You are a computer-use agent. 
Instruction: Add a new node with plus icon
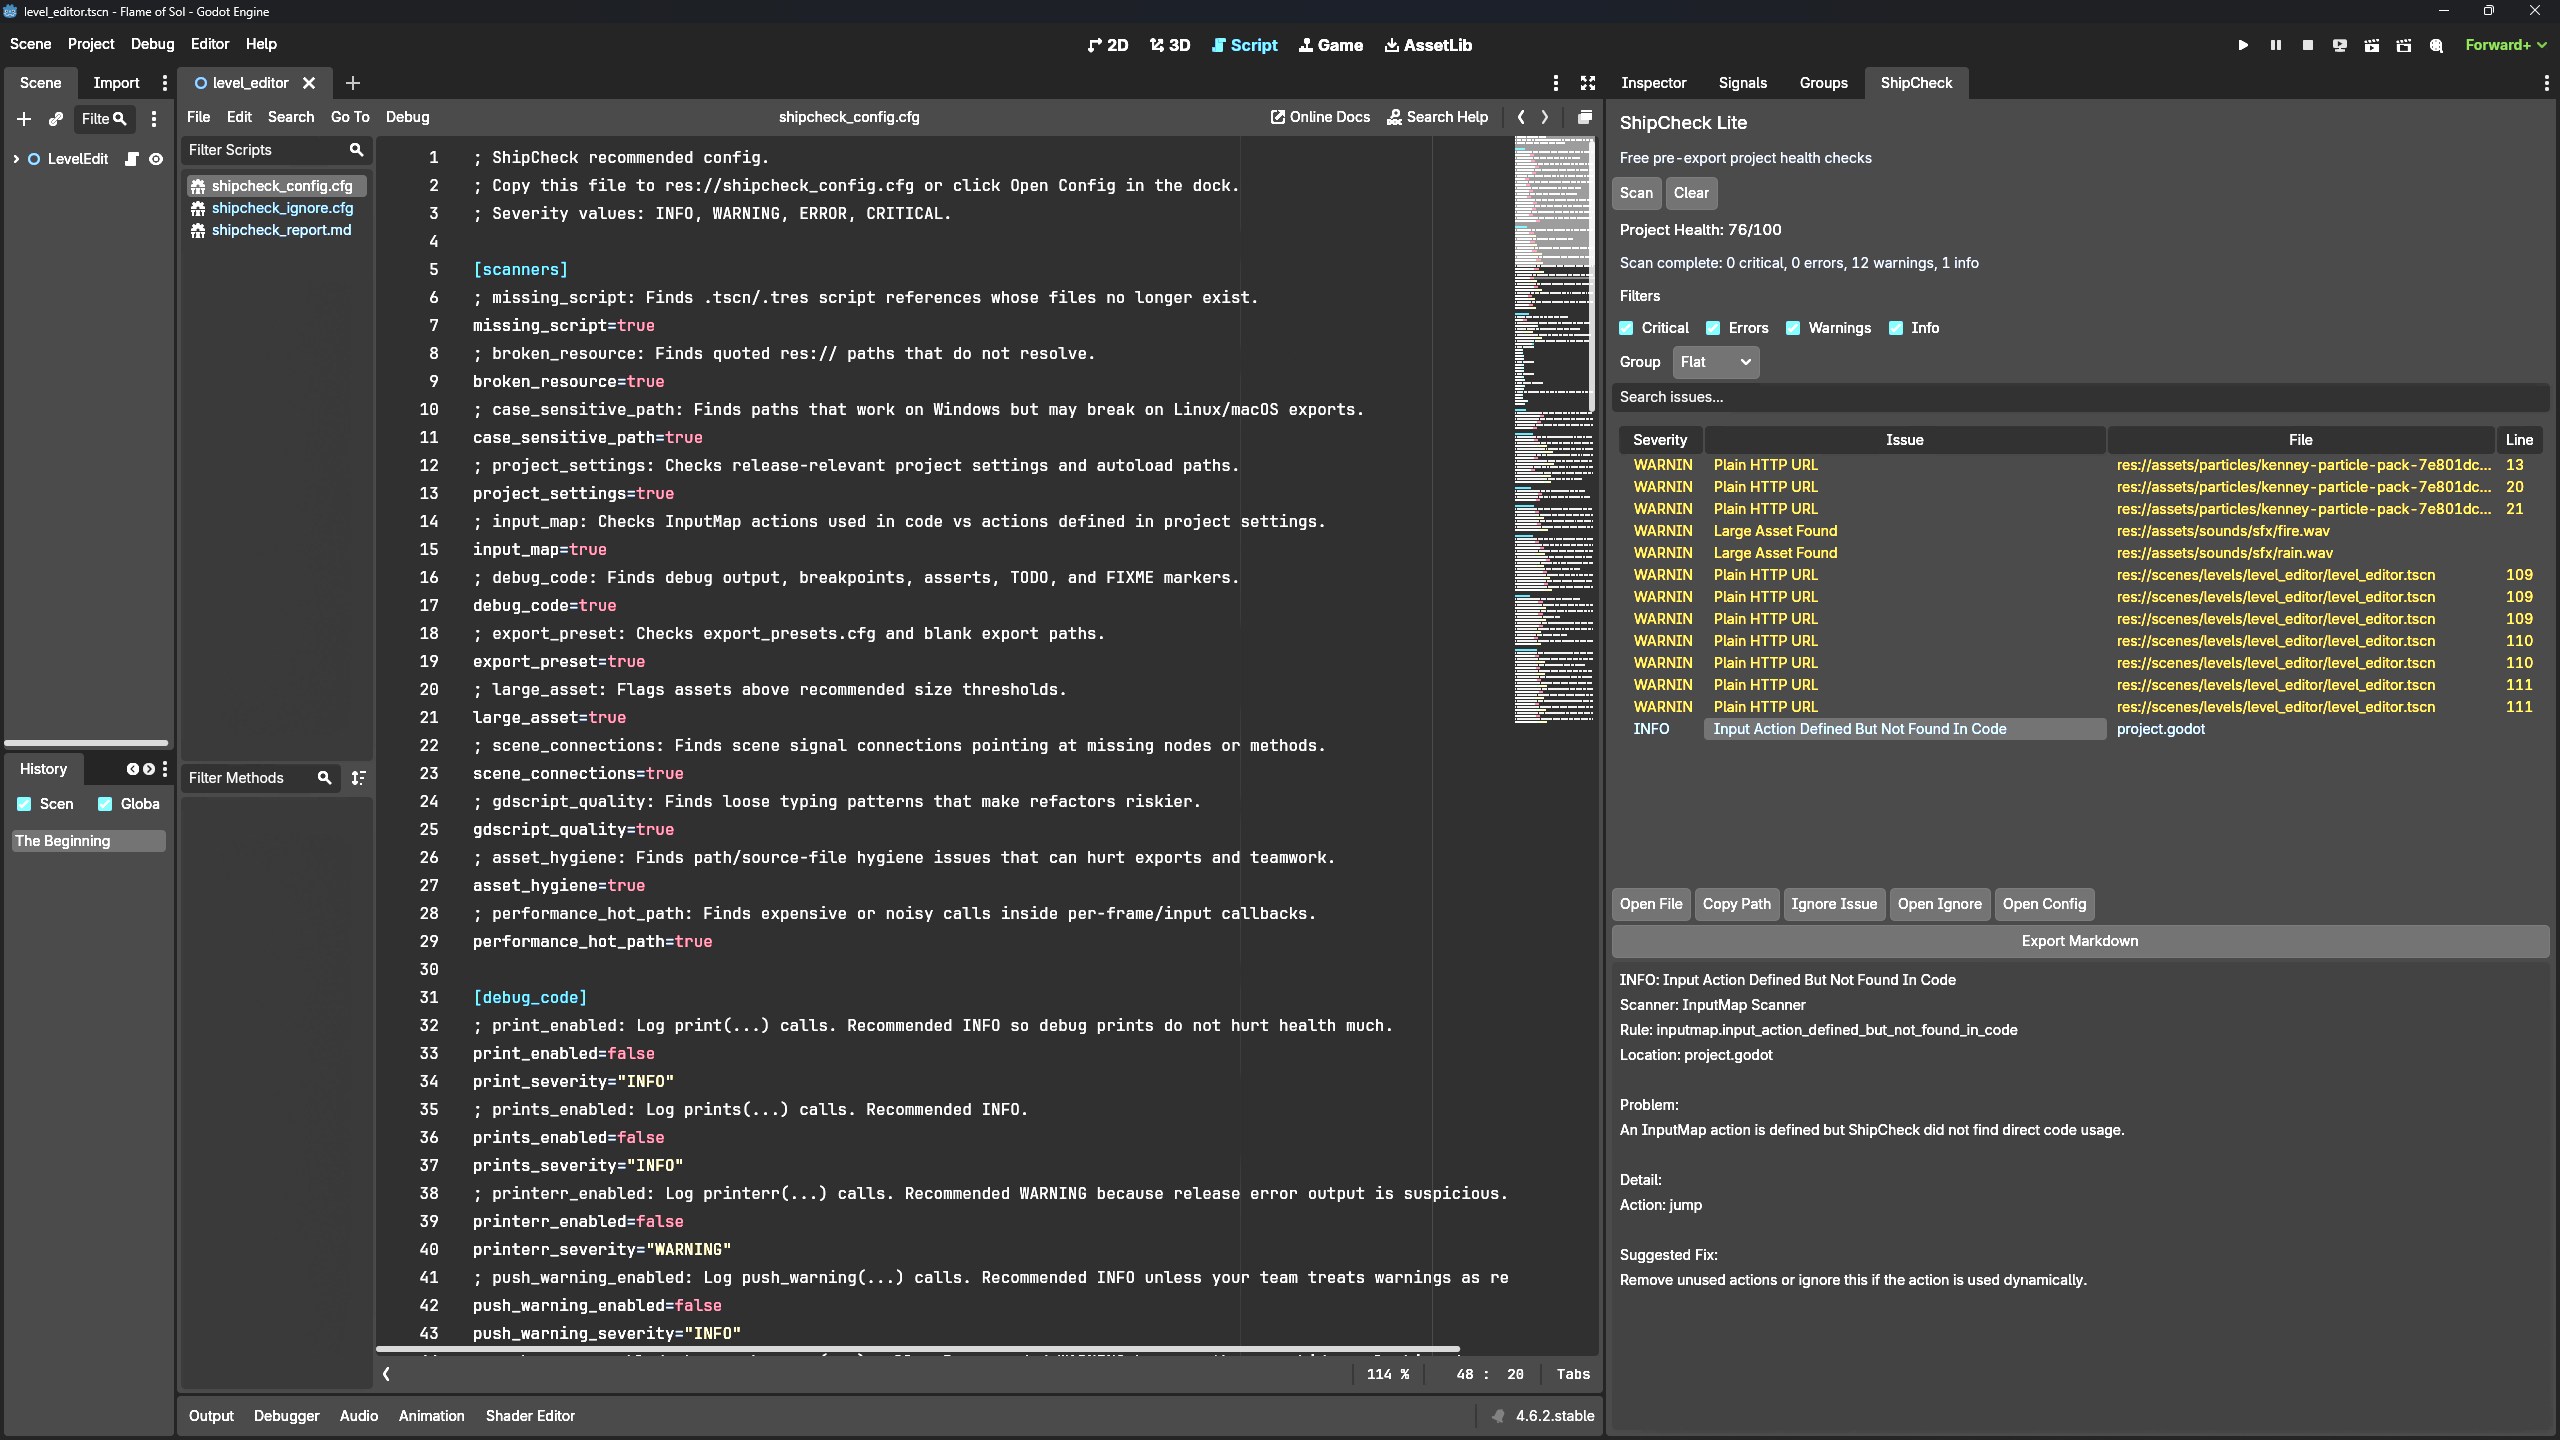[x=24, y=119]
